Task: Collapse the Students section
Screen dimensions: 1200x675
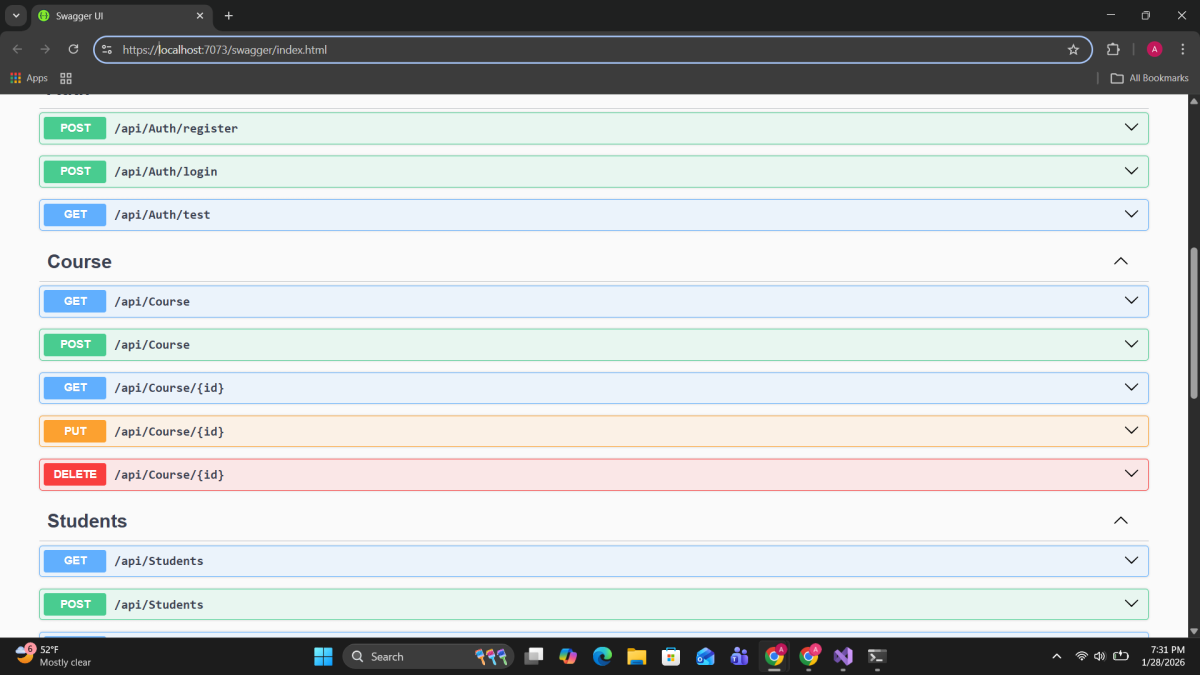Action: (1120, 521)
